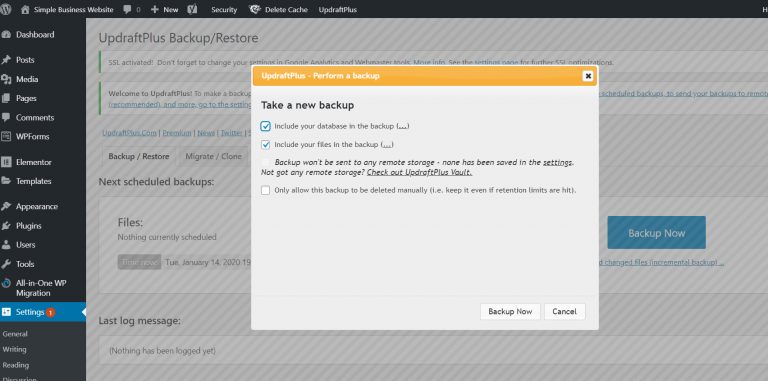
Task: Uncheck Include your database in the backup
Action: click(x=265, y=126)
